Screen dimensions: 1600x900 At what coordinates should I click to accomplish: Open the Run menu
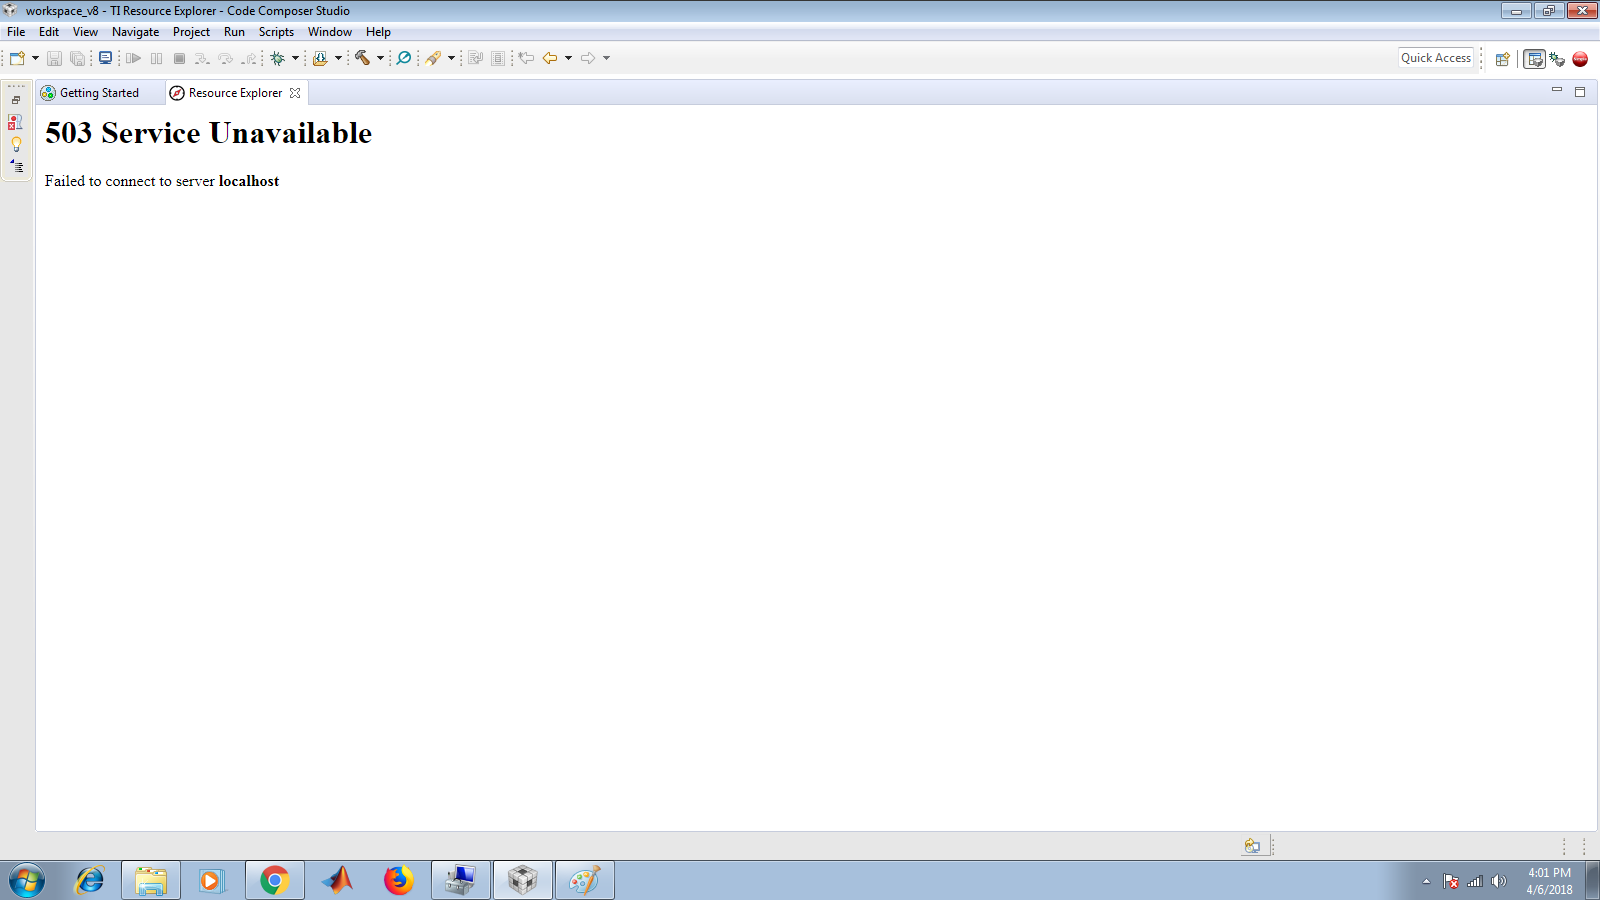(234, 32)
